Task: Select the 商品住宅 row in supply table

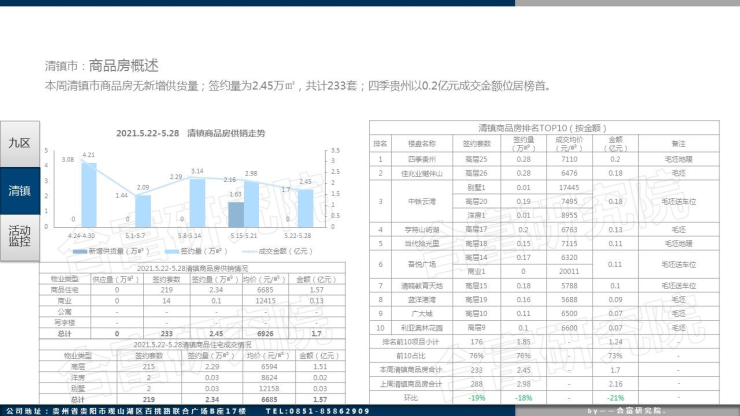Action: tap(64, 290)
